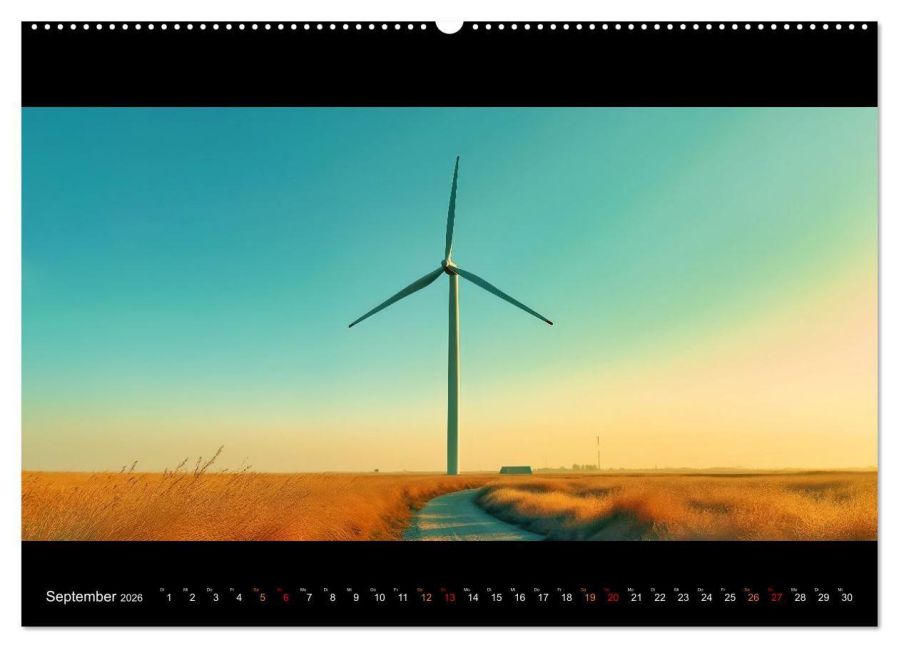
Task: Select date 18 in the calendar strip
Action: (566, 598)
